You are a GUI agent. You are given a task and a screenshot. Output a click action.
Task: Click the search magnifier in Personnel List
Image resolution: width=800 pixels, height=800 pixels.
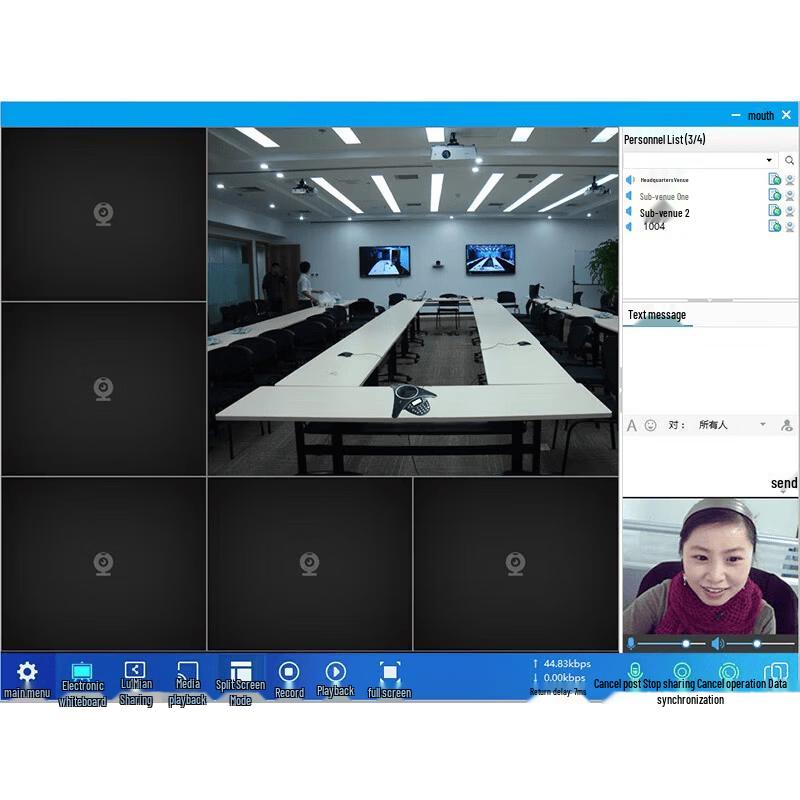789,160
